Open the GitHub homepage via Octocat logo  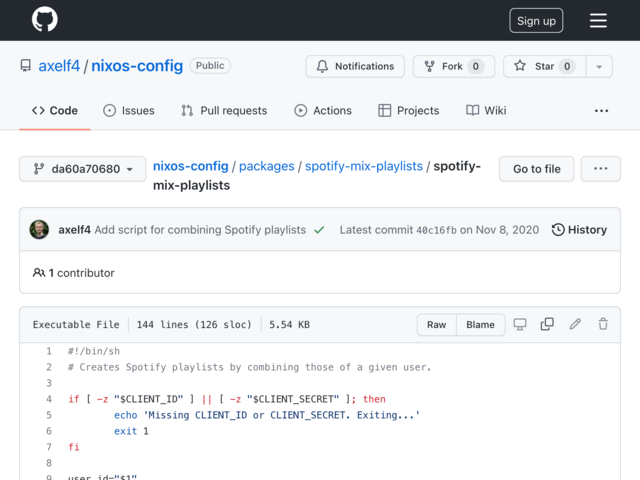45,19
